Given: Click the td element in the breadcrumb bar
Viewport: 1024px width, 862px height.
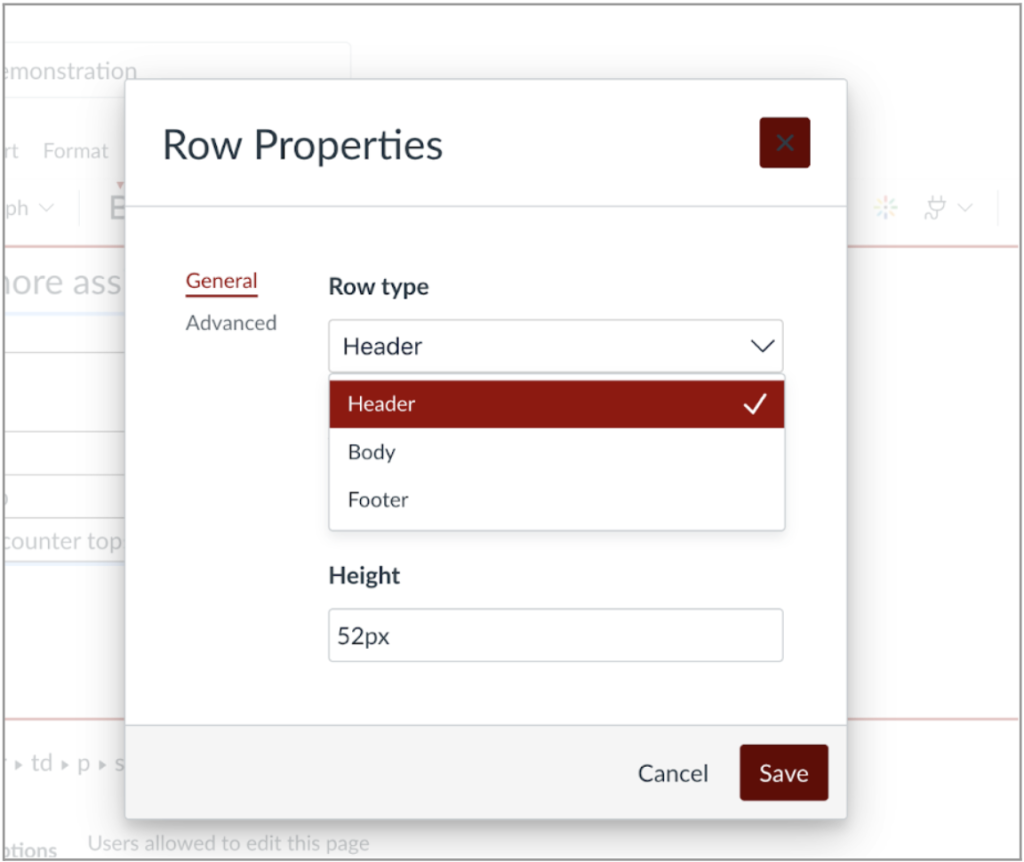Looking at the screenshot, I should pos(41,763).
